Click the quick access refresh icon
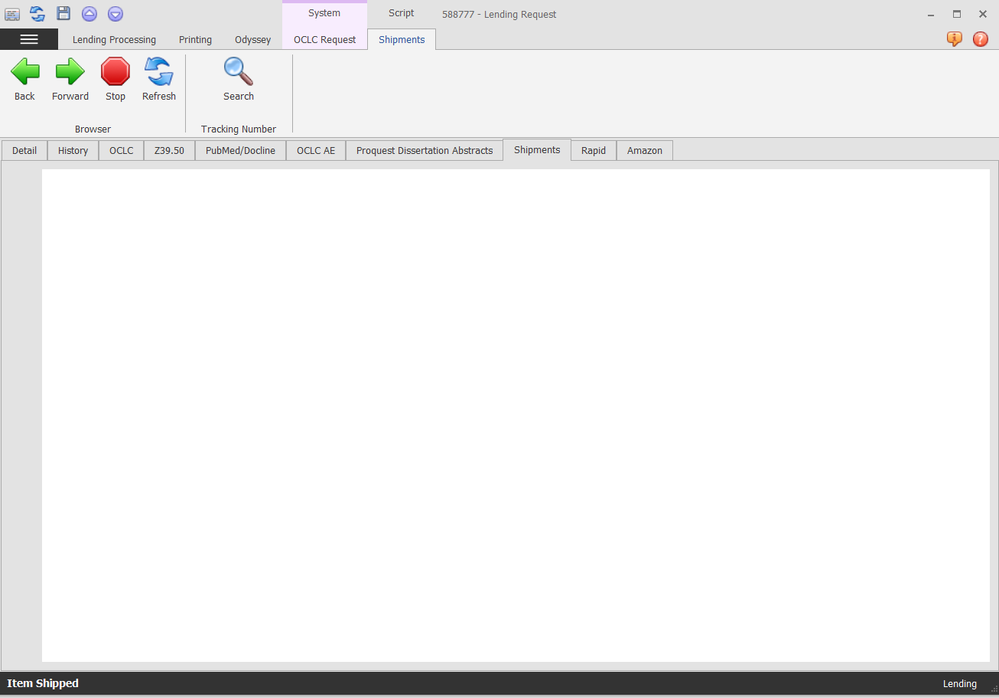This screenshot has width=999, height=698. pyautogui.click(x=38, y=13)
